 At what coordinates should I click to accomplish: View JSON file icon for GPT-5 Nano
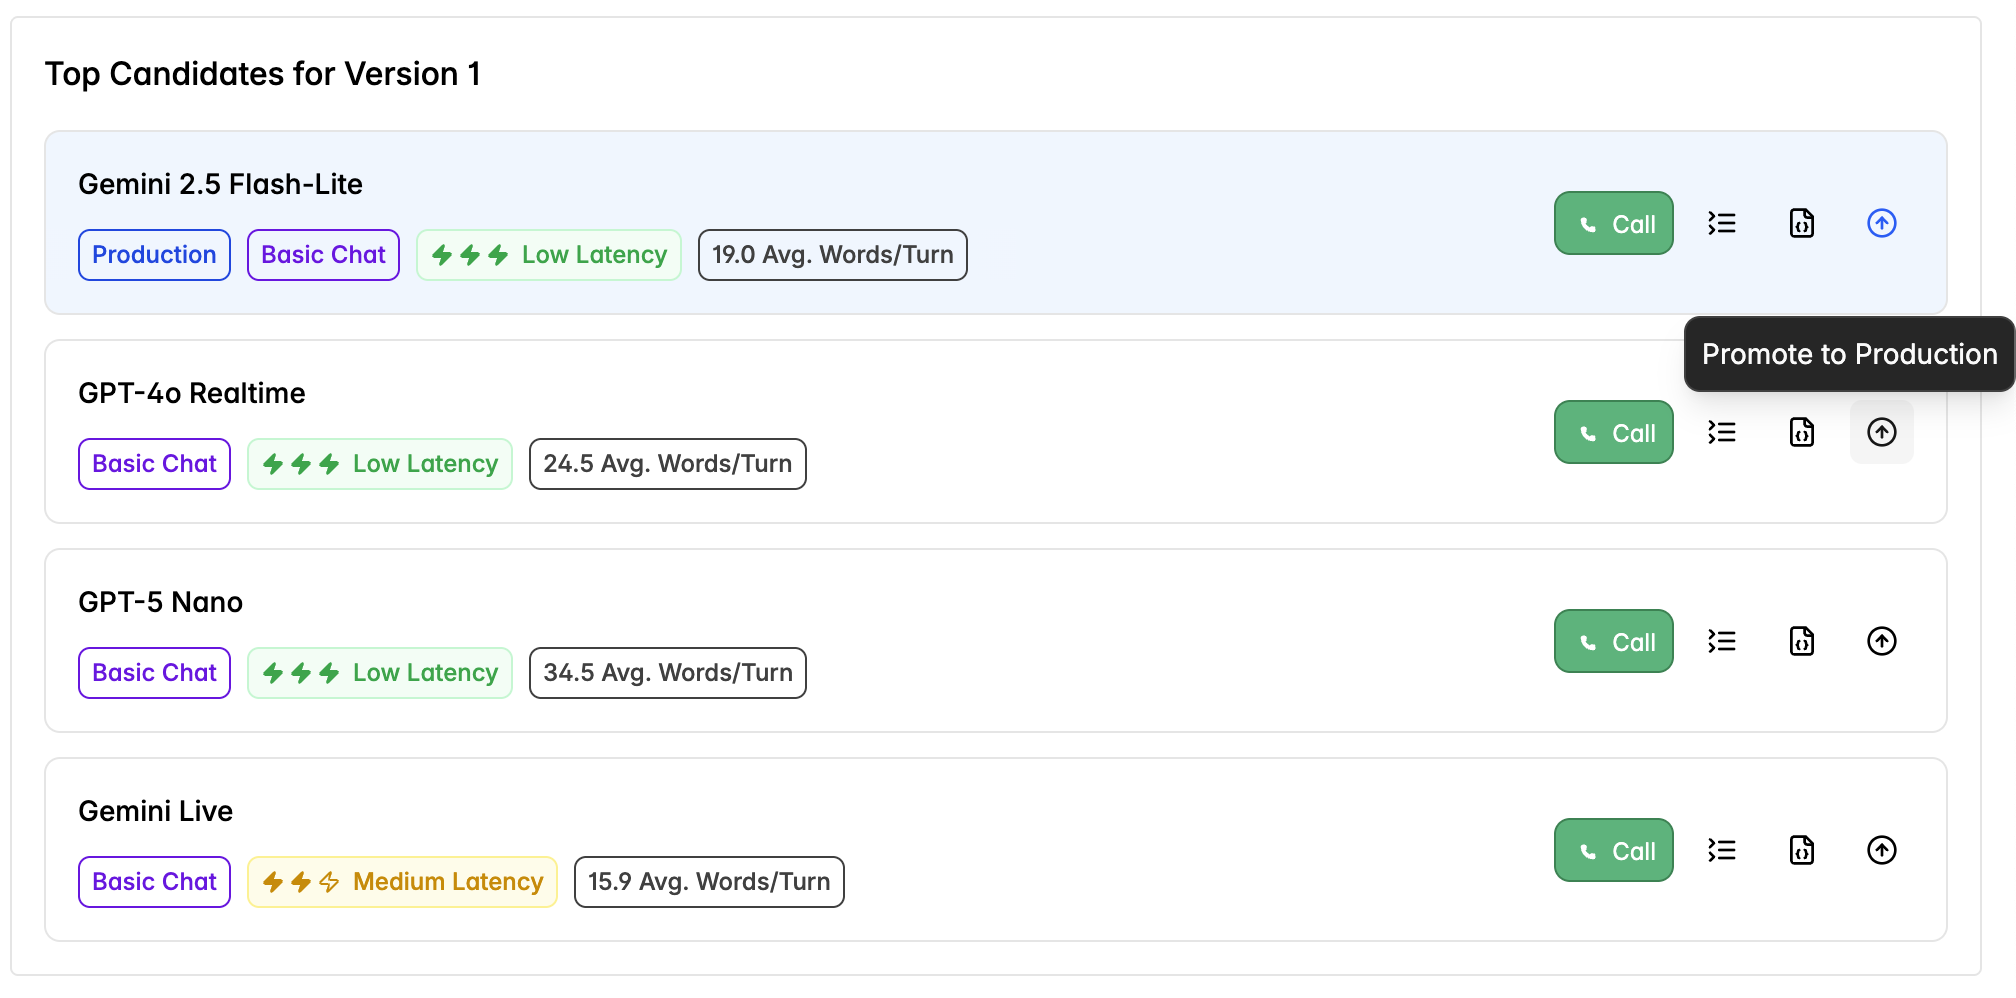(x=1802, y=641)
